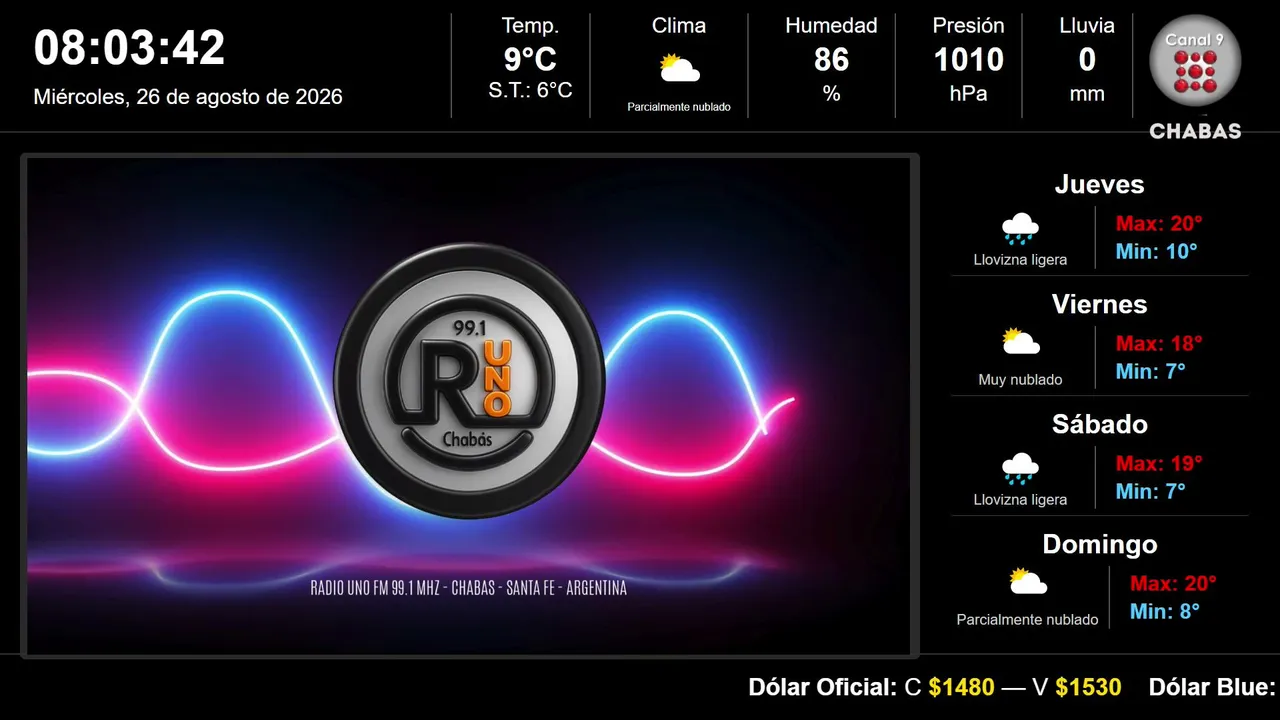Click the Domingo forecast heading

(1099, 544)
